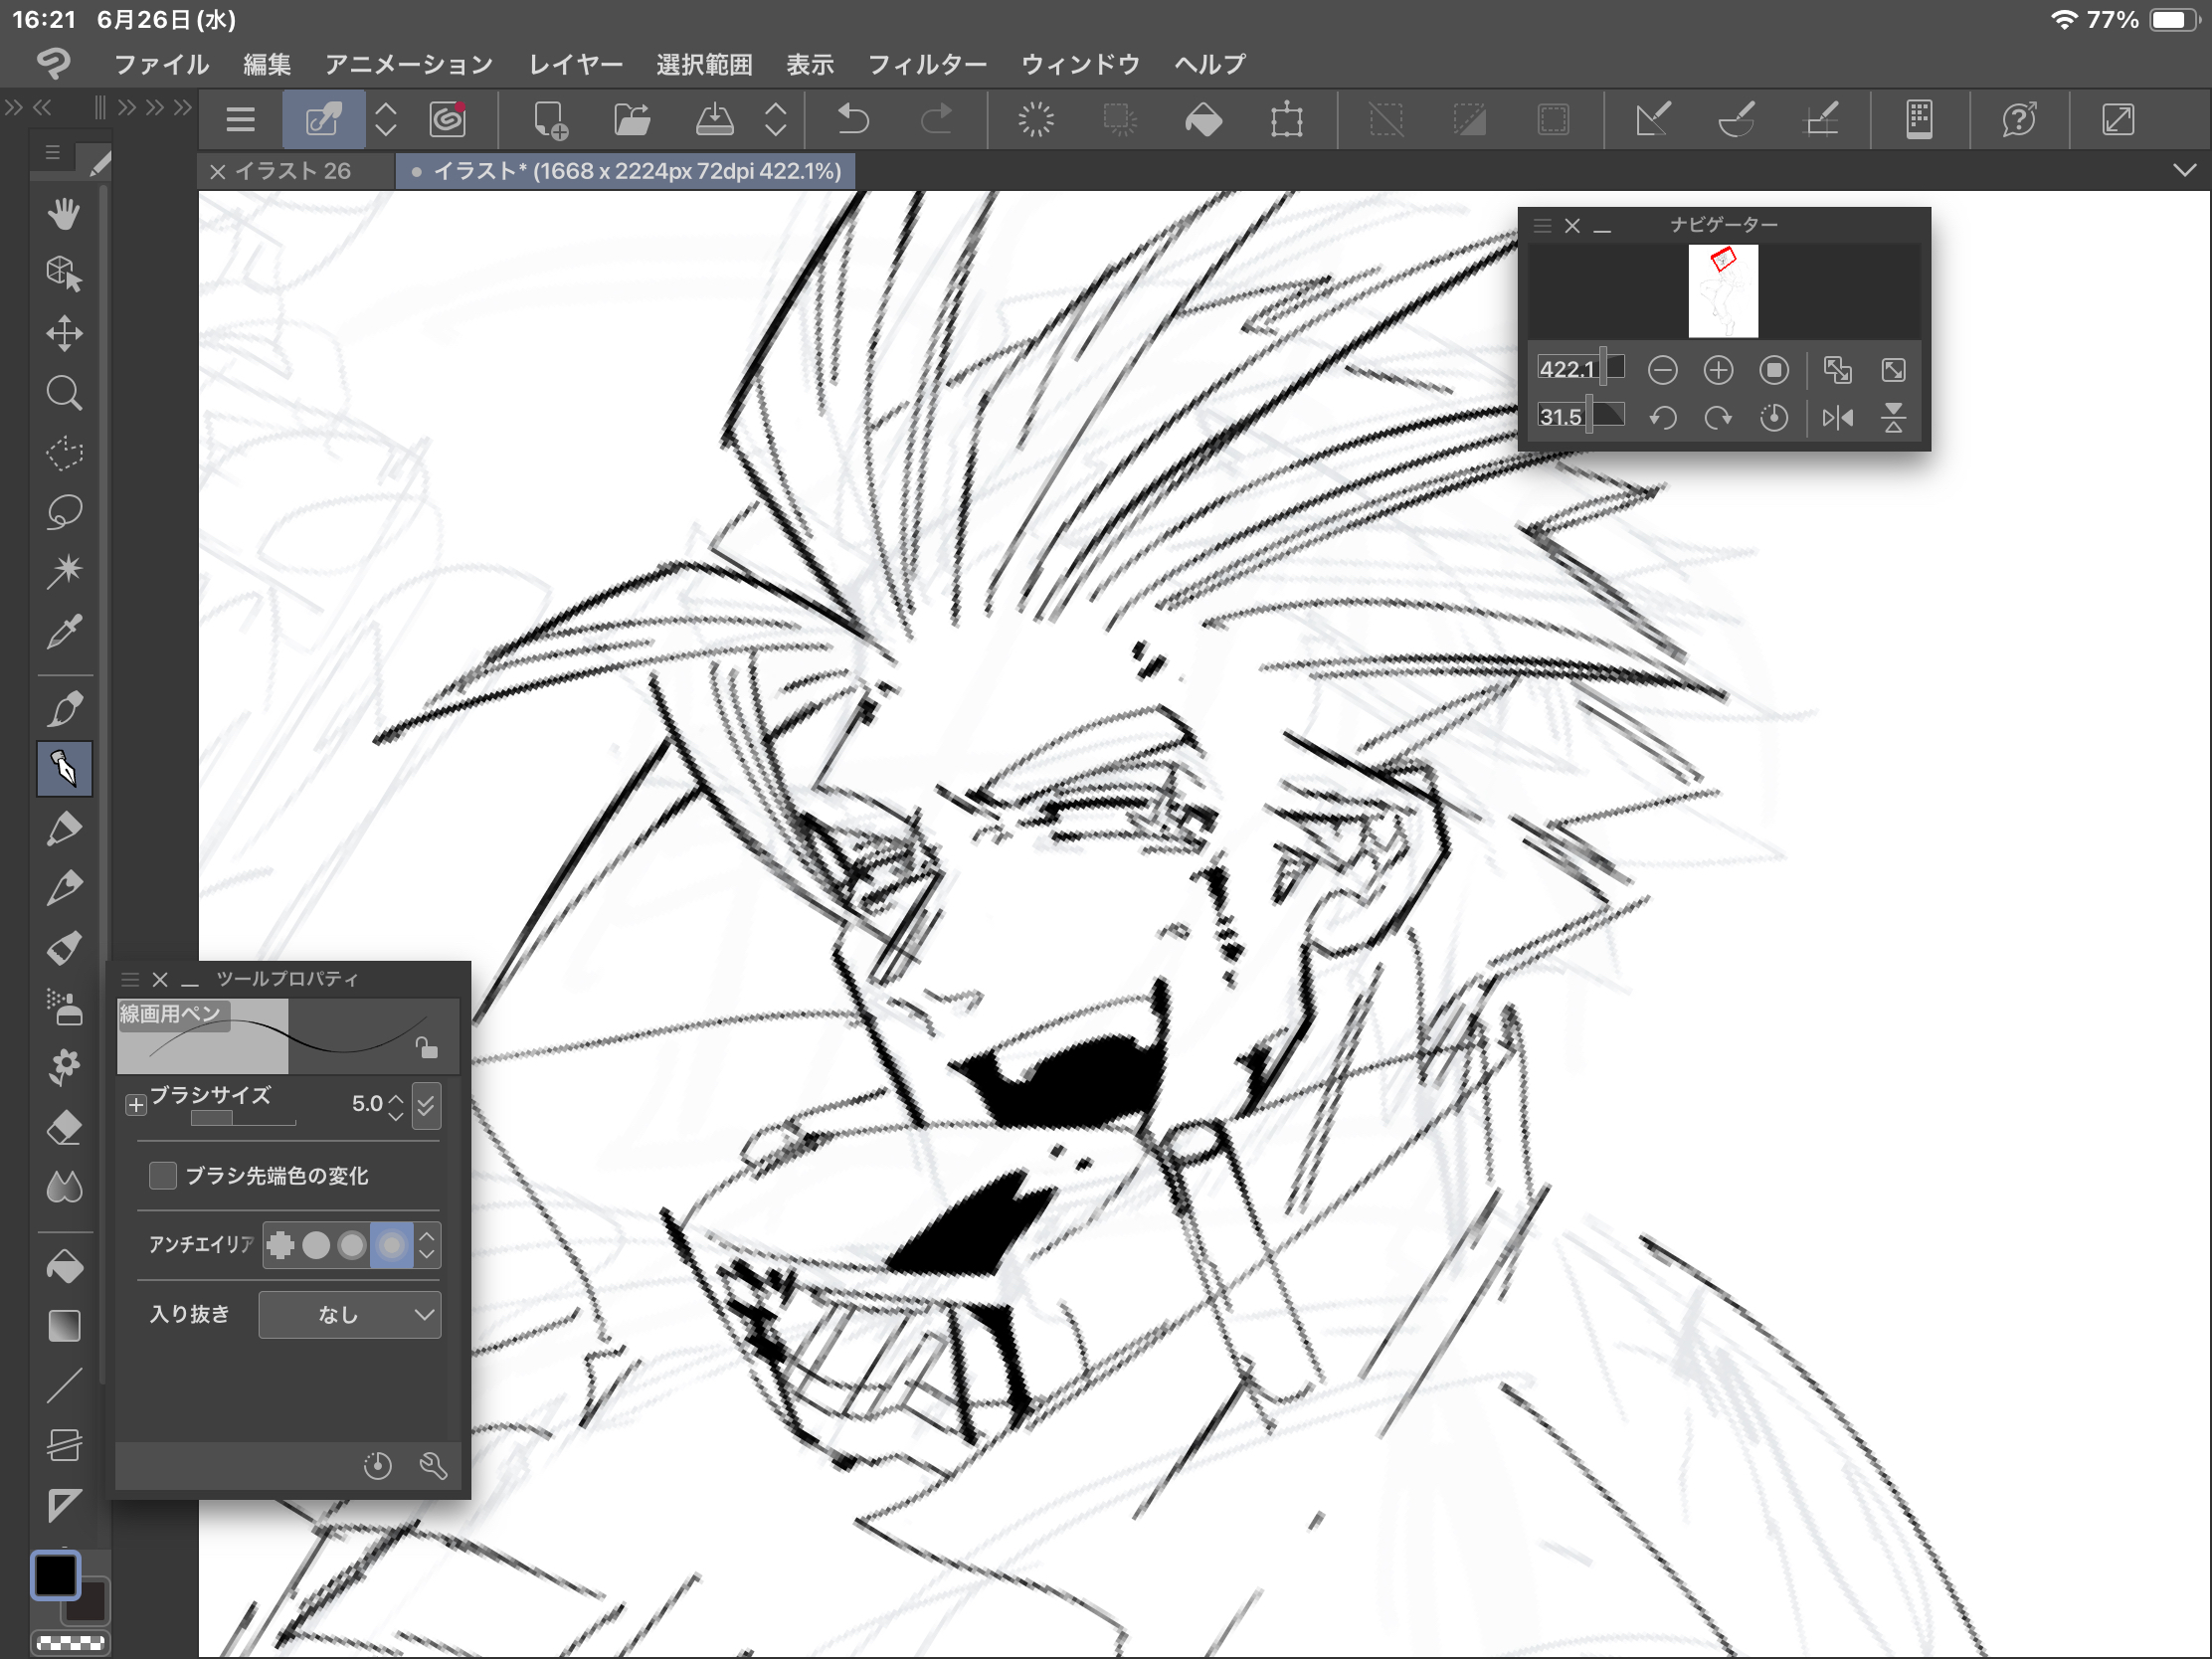This screenshot has width=2212, height=1659.
Task: Expand the canvas tab list chevron
Action: click(2184, 170)
